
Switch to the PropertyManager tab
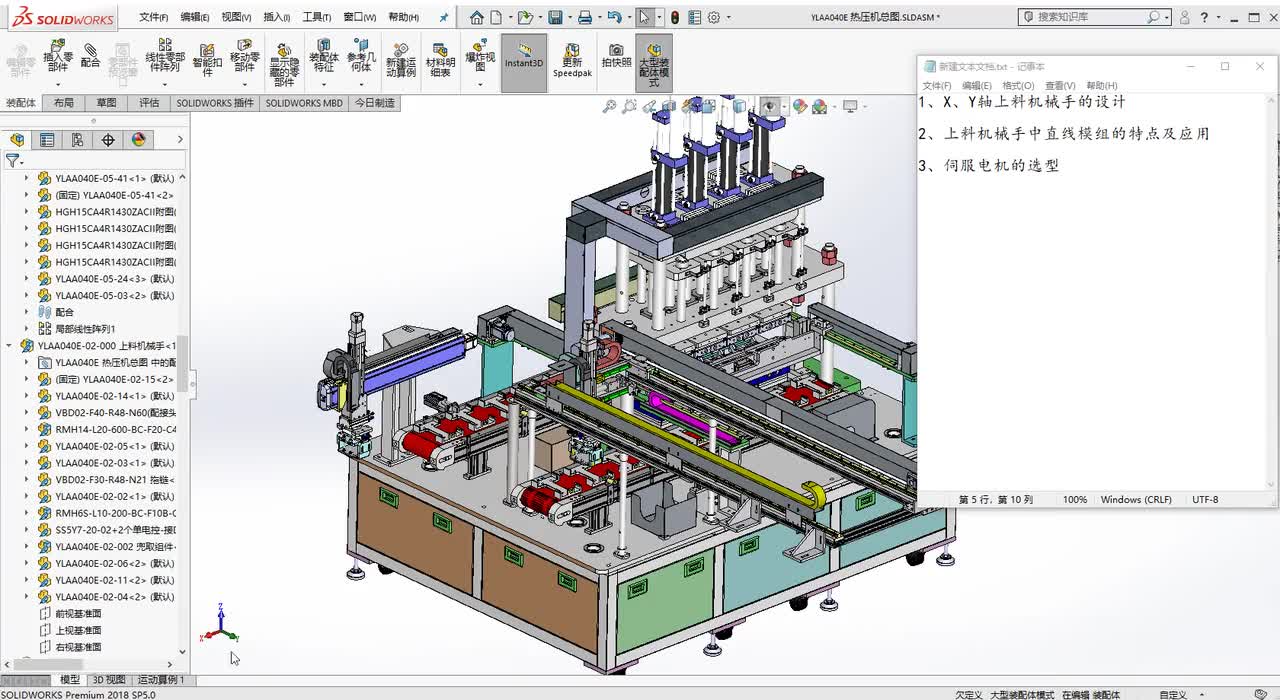[47, 140]
